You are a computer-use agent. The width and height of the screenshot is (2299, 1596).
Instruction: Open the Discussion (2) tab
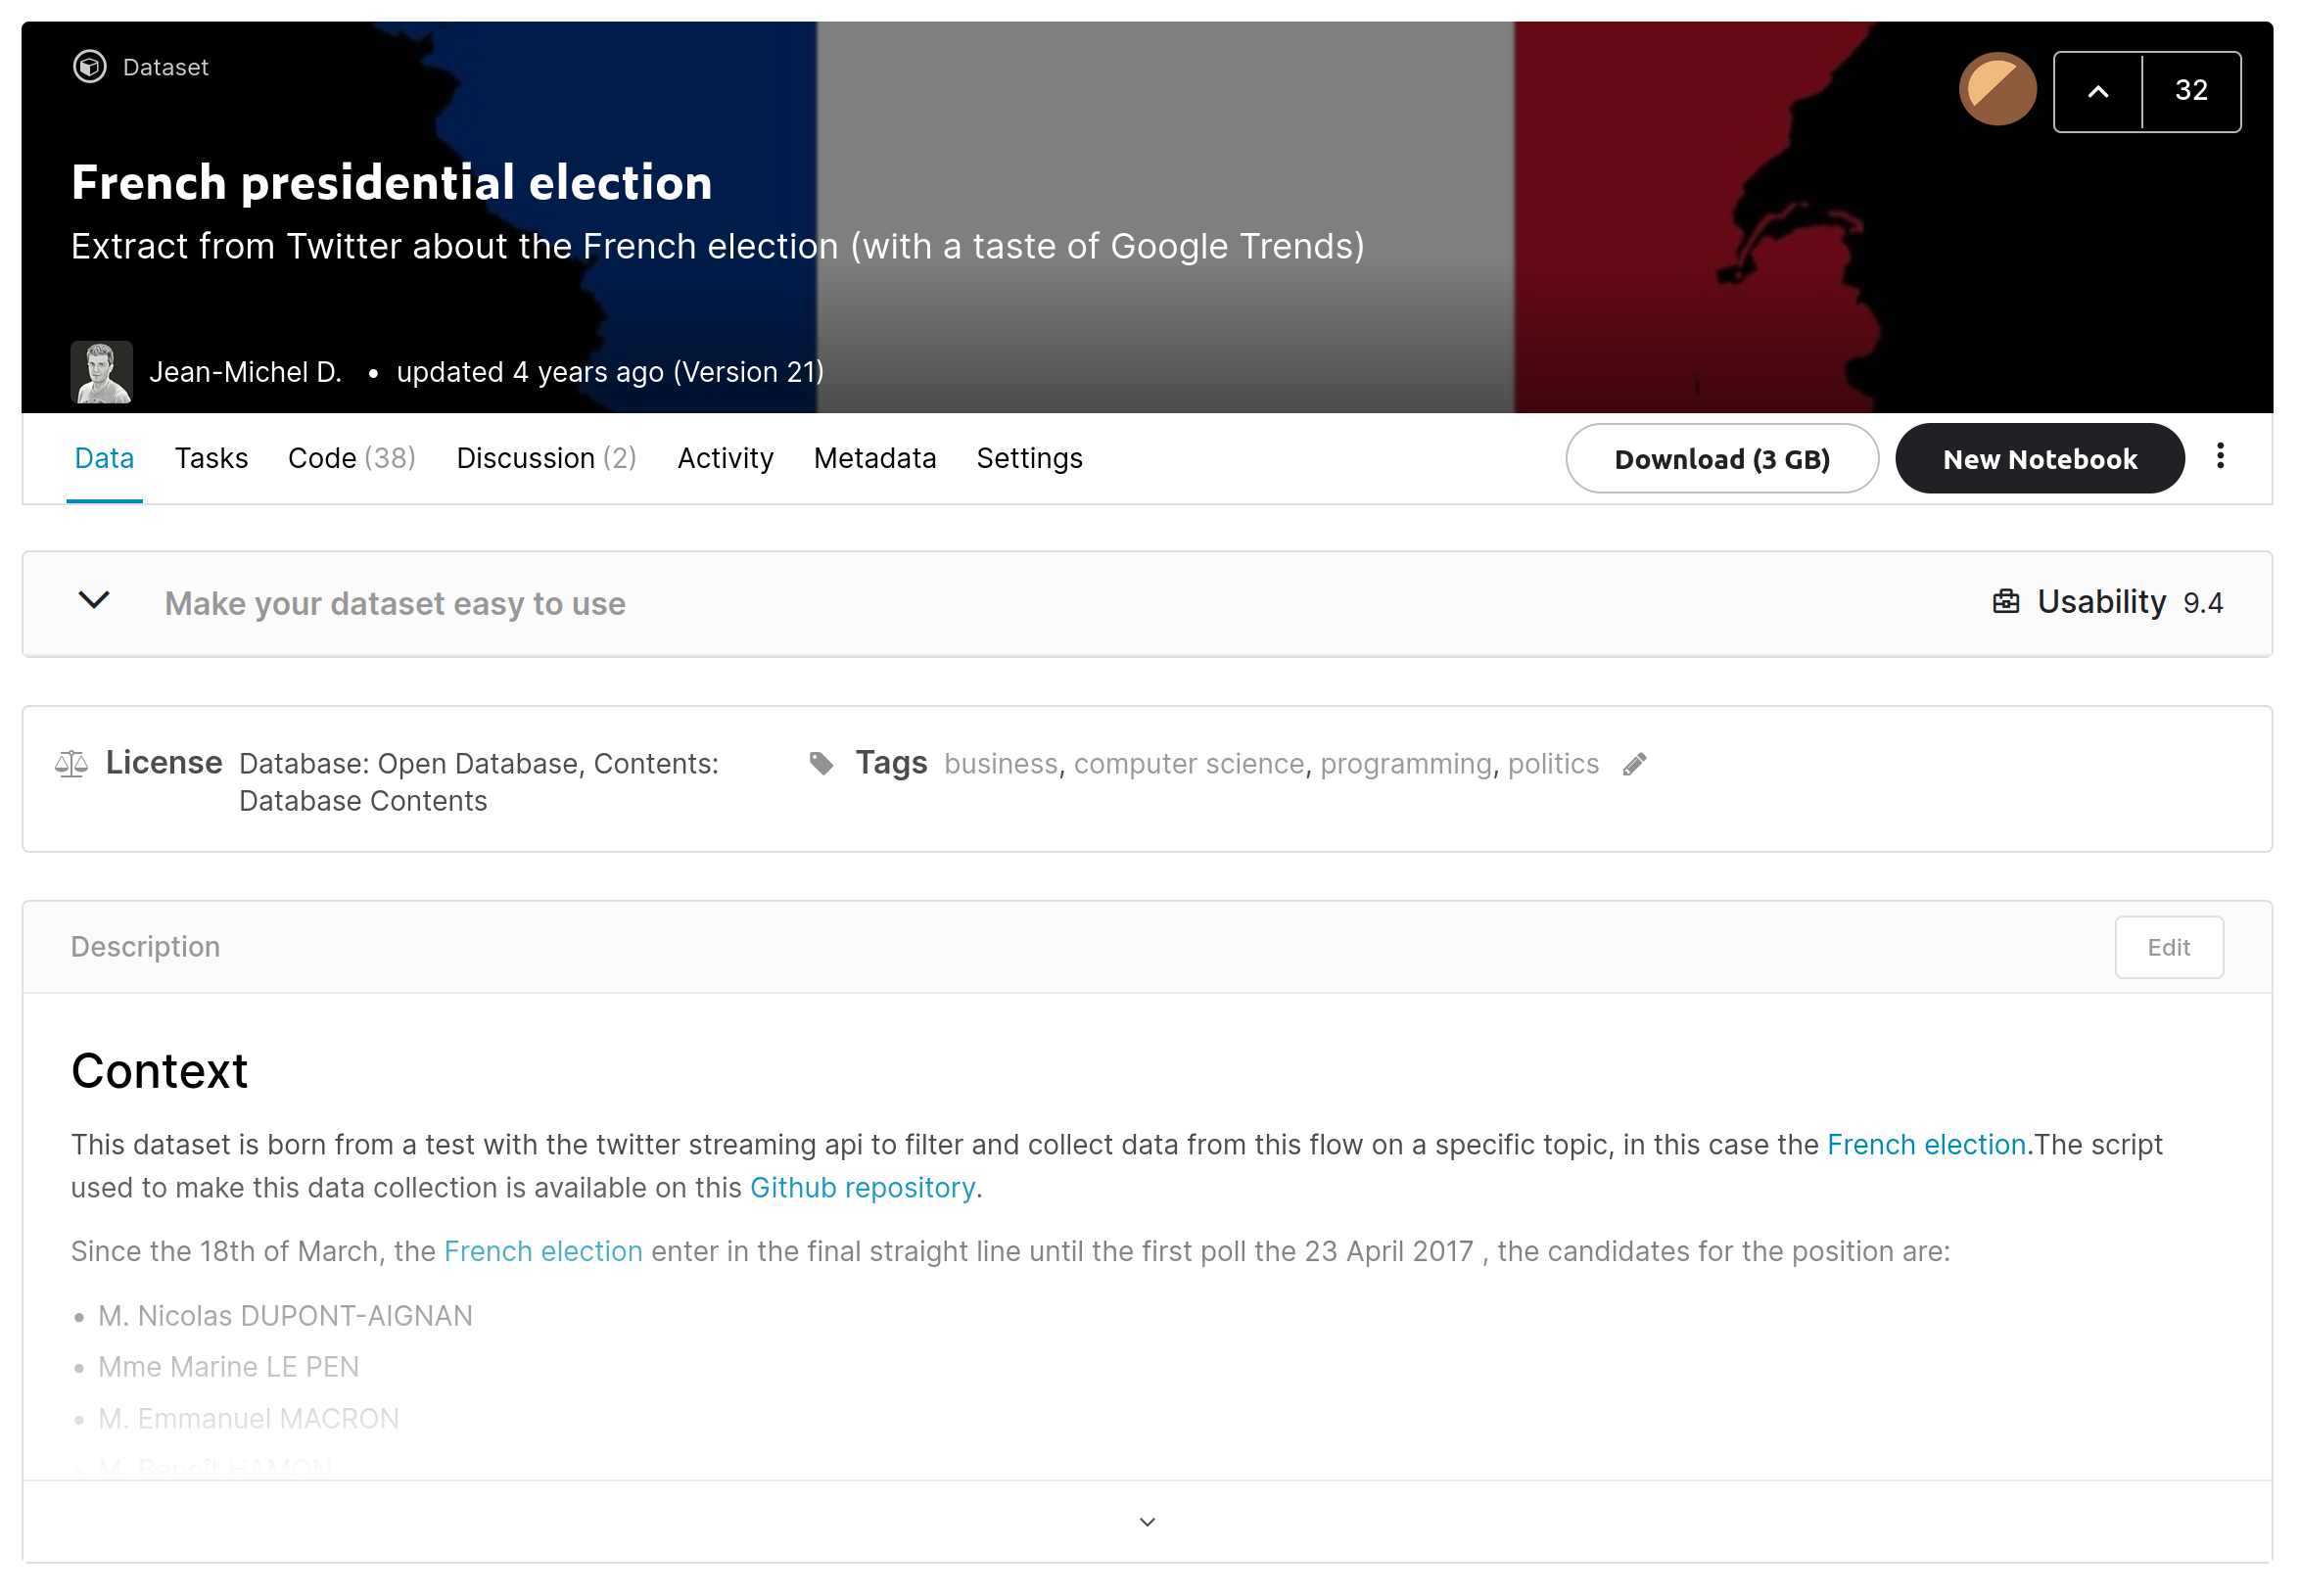[x=546, y=458]
